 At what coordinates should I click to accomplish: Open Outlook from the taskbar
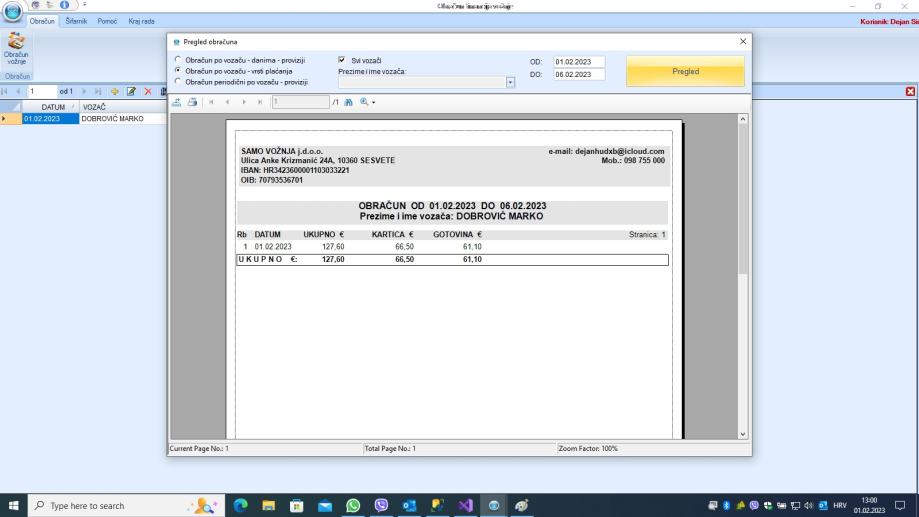coord(409,505)
